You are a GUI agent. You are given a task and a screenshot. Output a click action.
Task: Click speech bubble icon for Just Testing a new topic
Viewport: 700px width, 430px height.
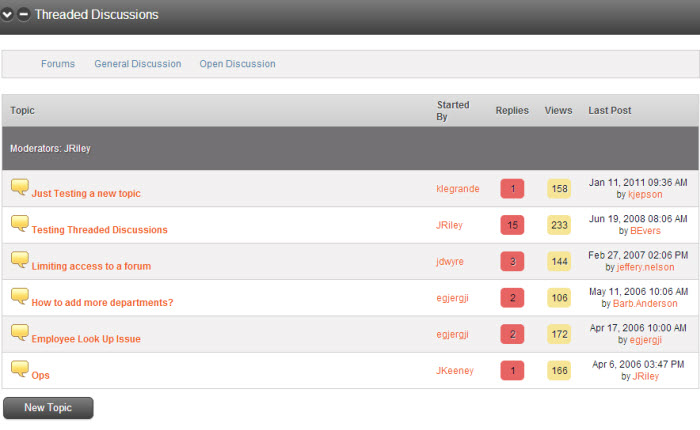tap(20, 187)
